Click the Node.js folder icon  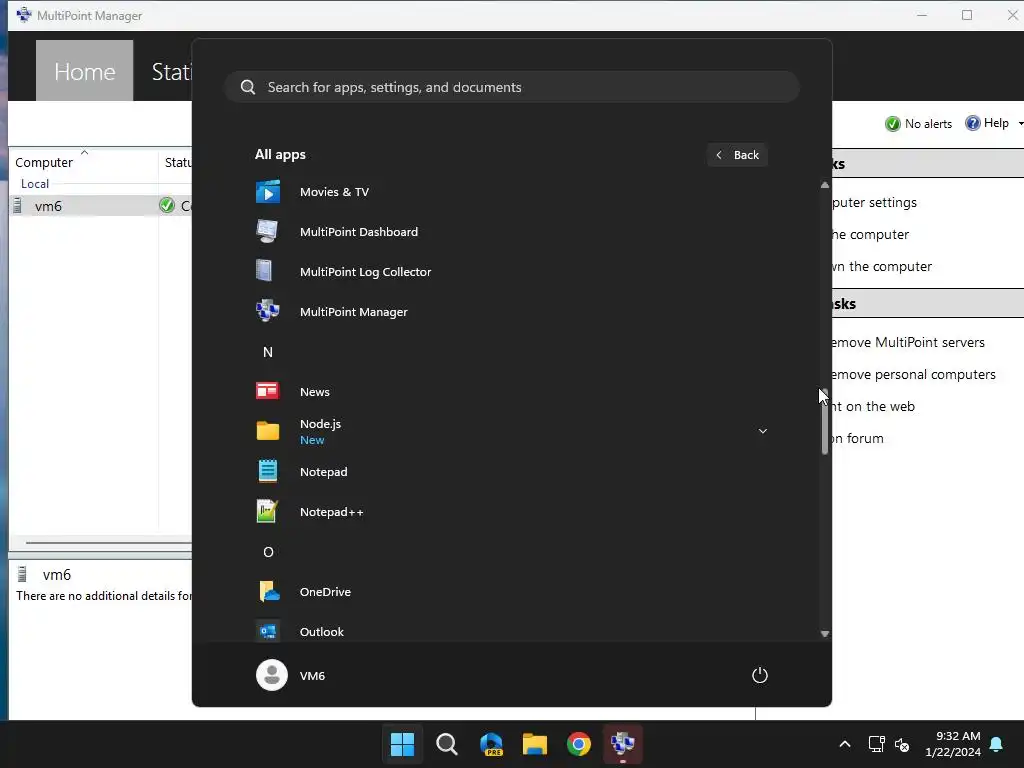(x=268, y=432)
